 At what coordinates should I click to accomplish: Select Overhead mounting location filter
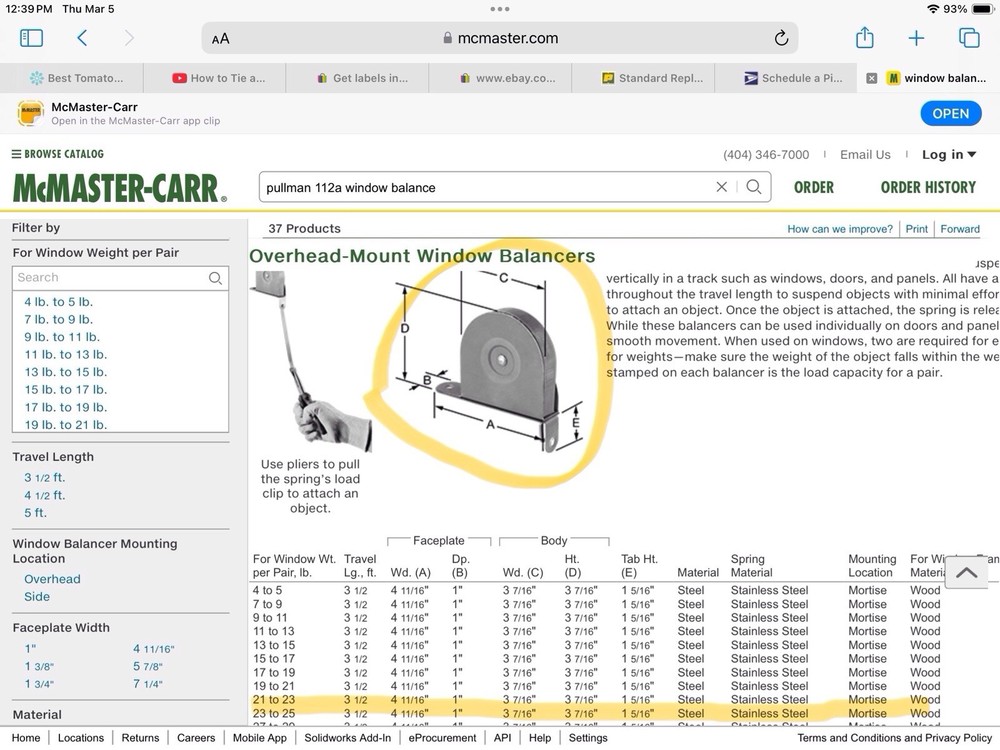[x=52, y=579]
